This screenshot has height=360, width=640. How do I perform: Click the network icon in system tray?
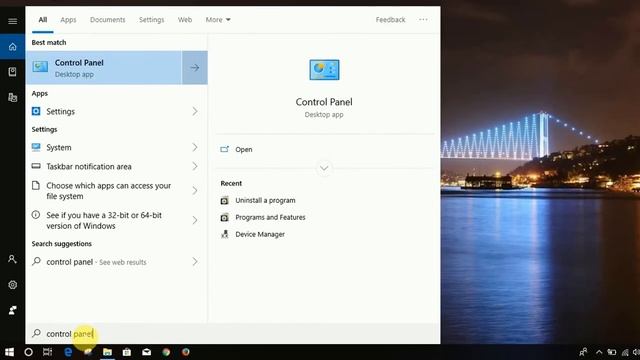[625, 352]
